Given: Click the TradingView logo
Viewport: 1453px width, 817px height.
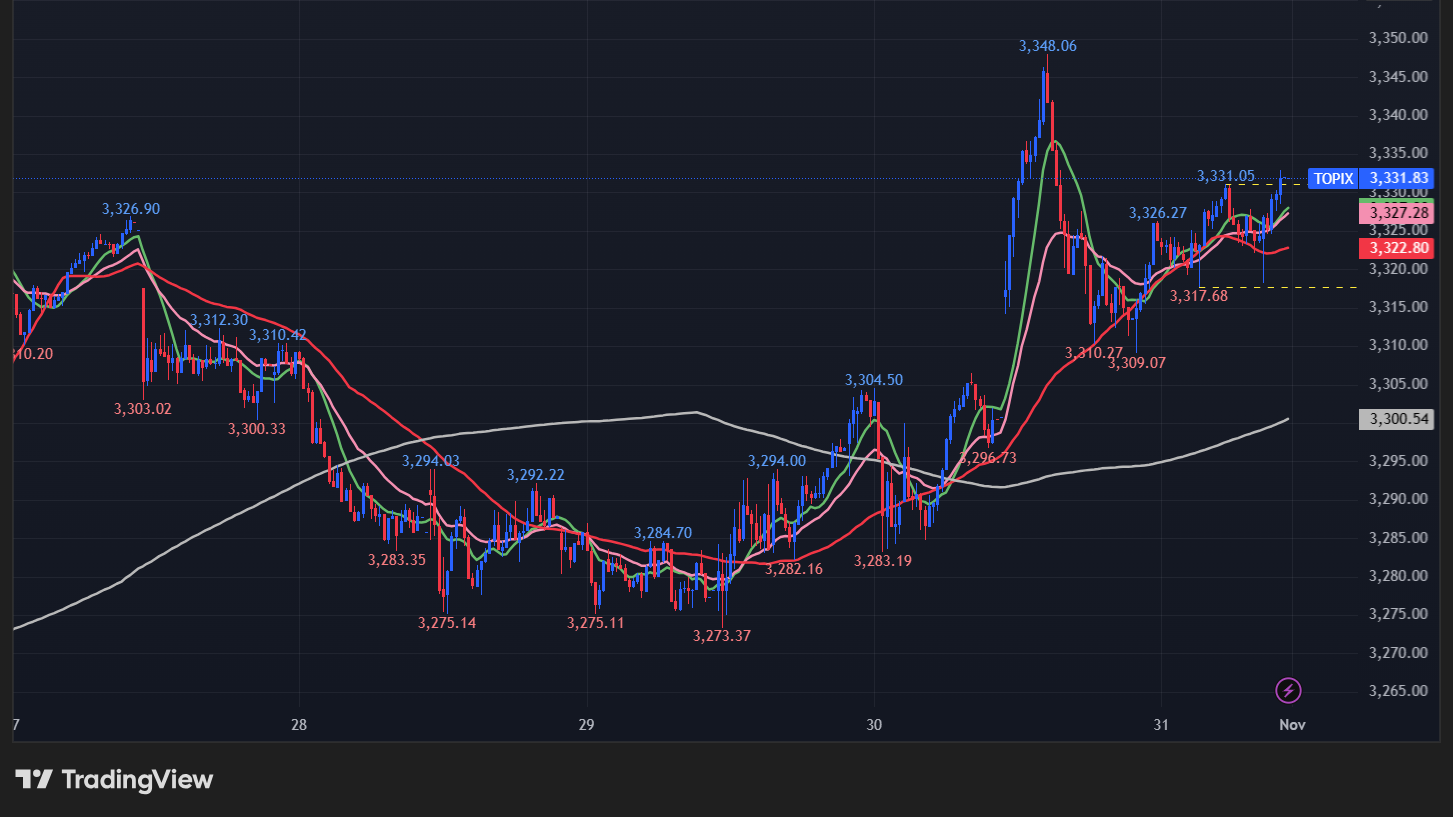Looking at the screenshot, I should coord(114,779).
